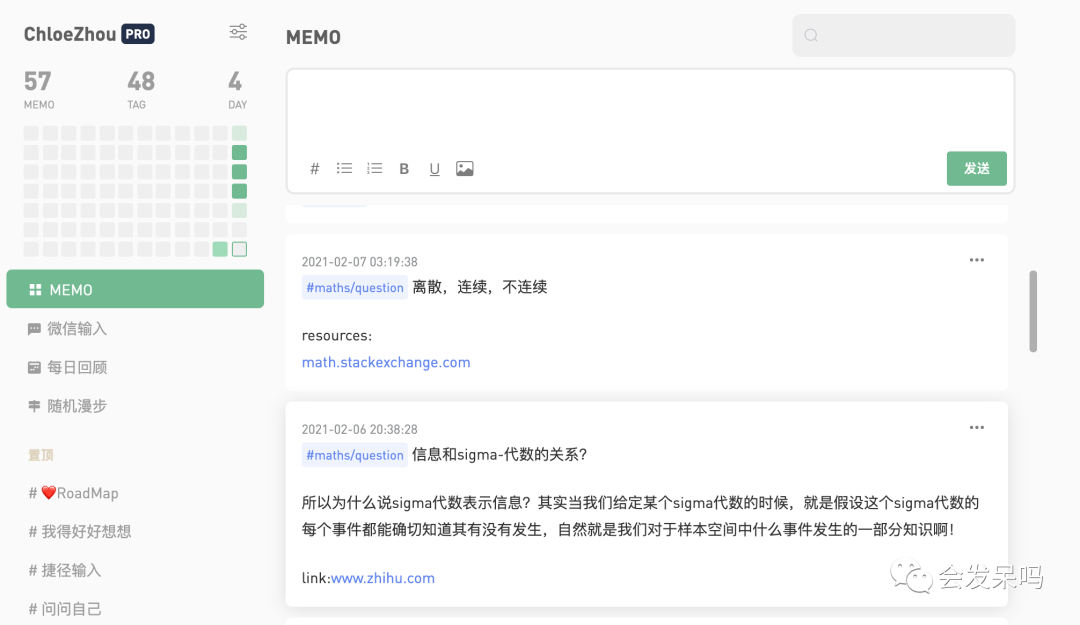Toggle bold formatting in the memo editor
The image size is (1080, 625).
[404, 169]
